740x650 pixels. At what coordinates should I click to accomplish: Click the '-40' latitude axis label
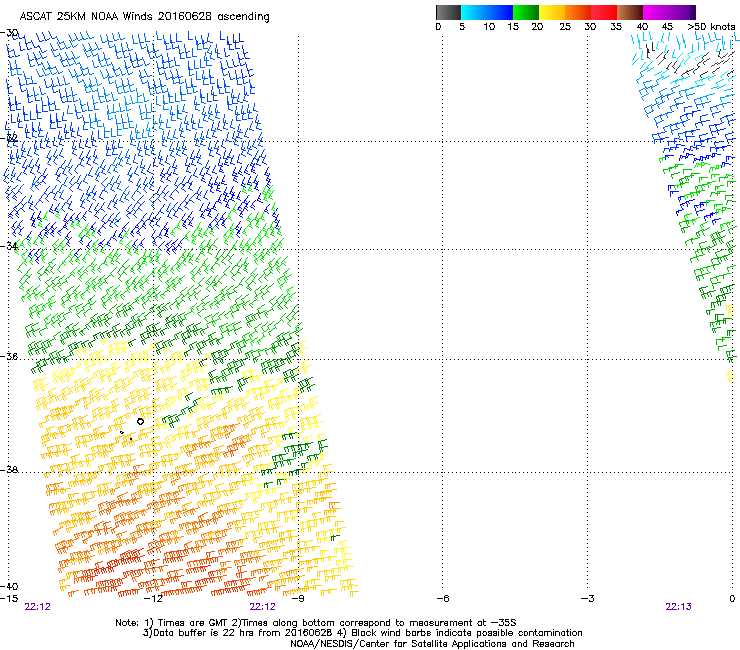click(x=9, y=586)
